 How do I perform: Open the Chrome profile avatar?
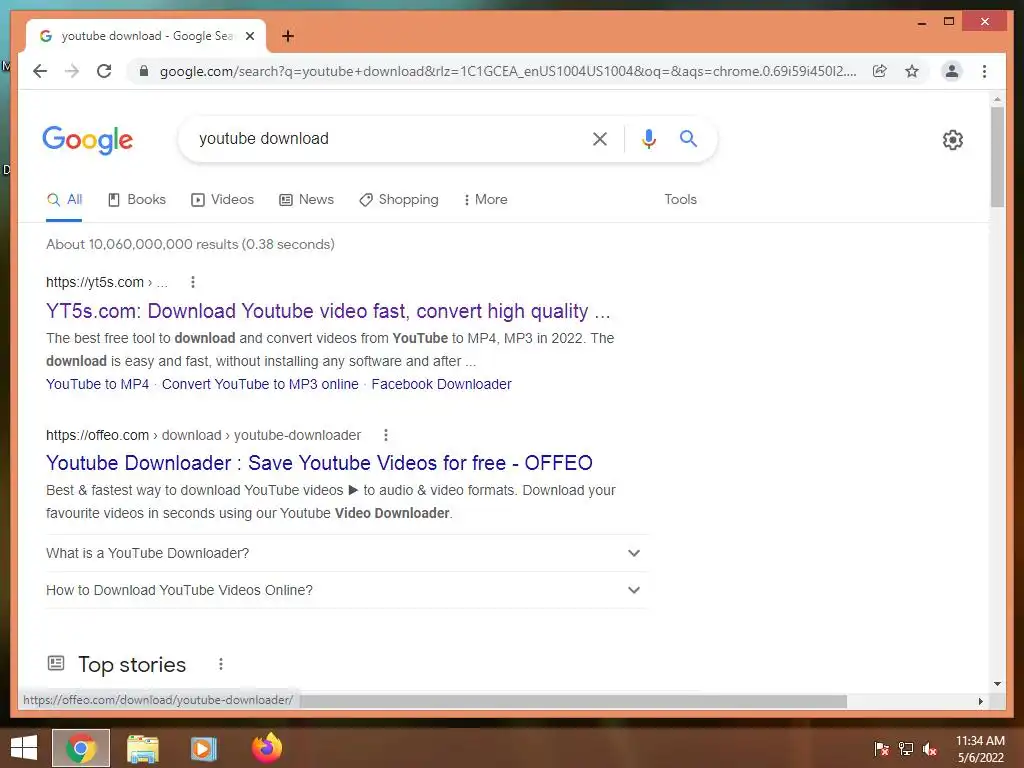(952, 71)
